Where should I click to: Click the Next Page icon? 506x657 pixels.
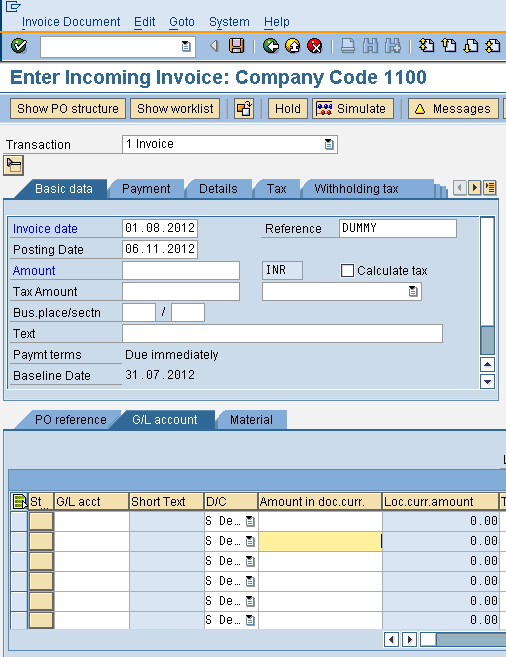pos(471,45)
